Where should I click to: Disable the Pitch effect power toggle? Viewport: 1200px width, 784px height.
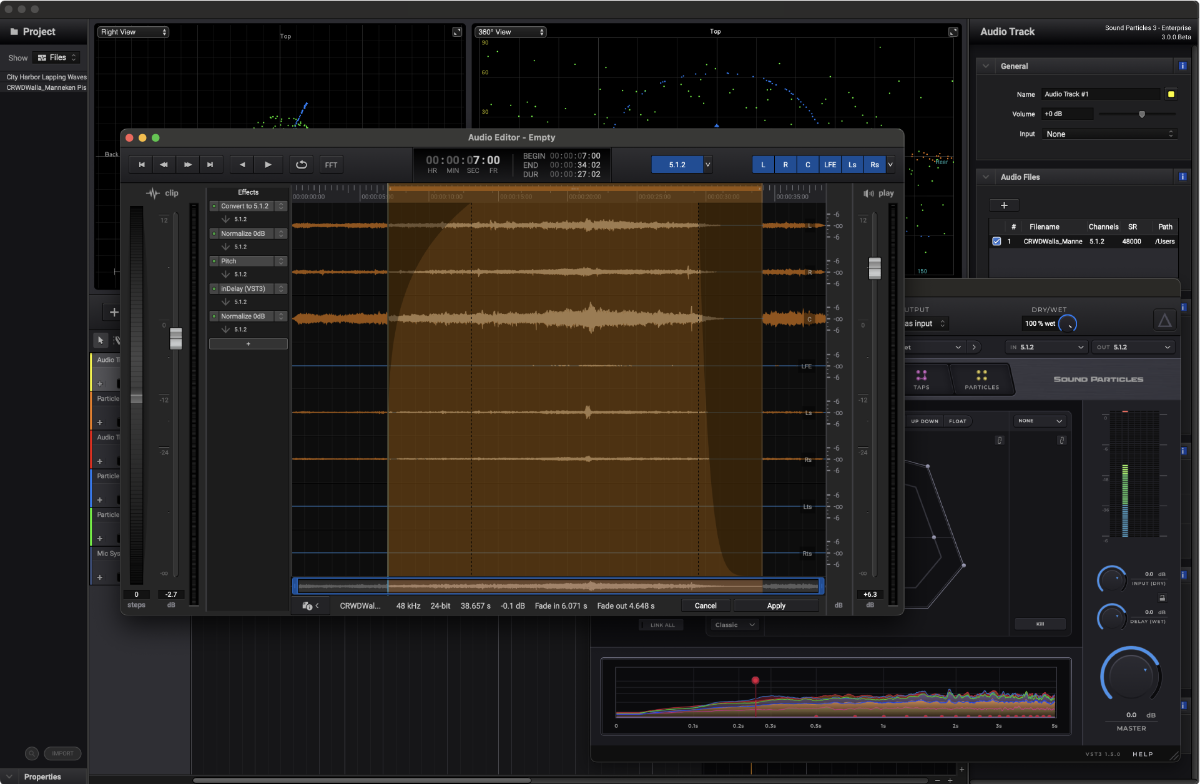[214, 261]
